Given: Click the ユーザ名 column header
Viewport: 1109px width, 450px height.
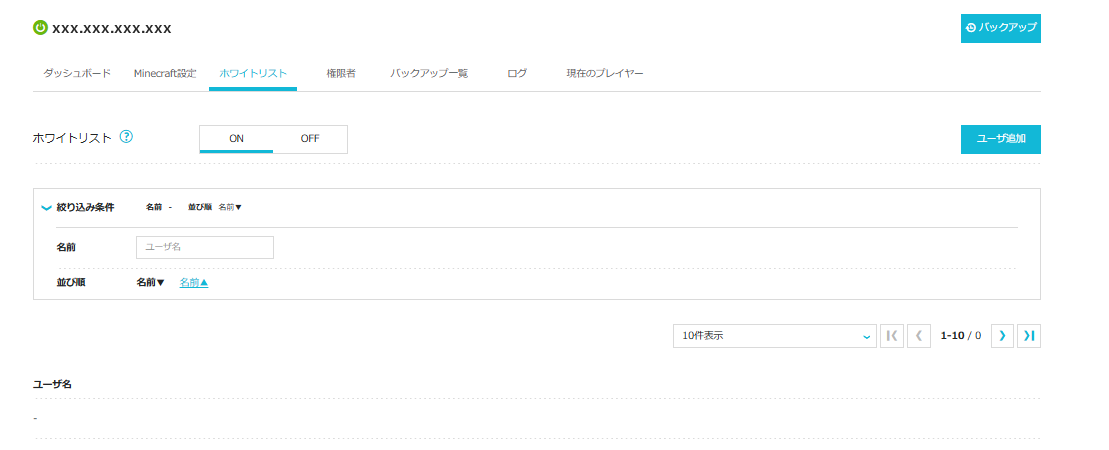Looking at the screenshot, I should 52,384.
